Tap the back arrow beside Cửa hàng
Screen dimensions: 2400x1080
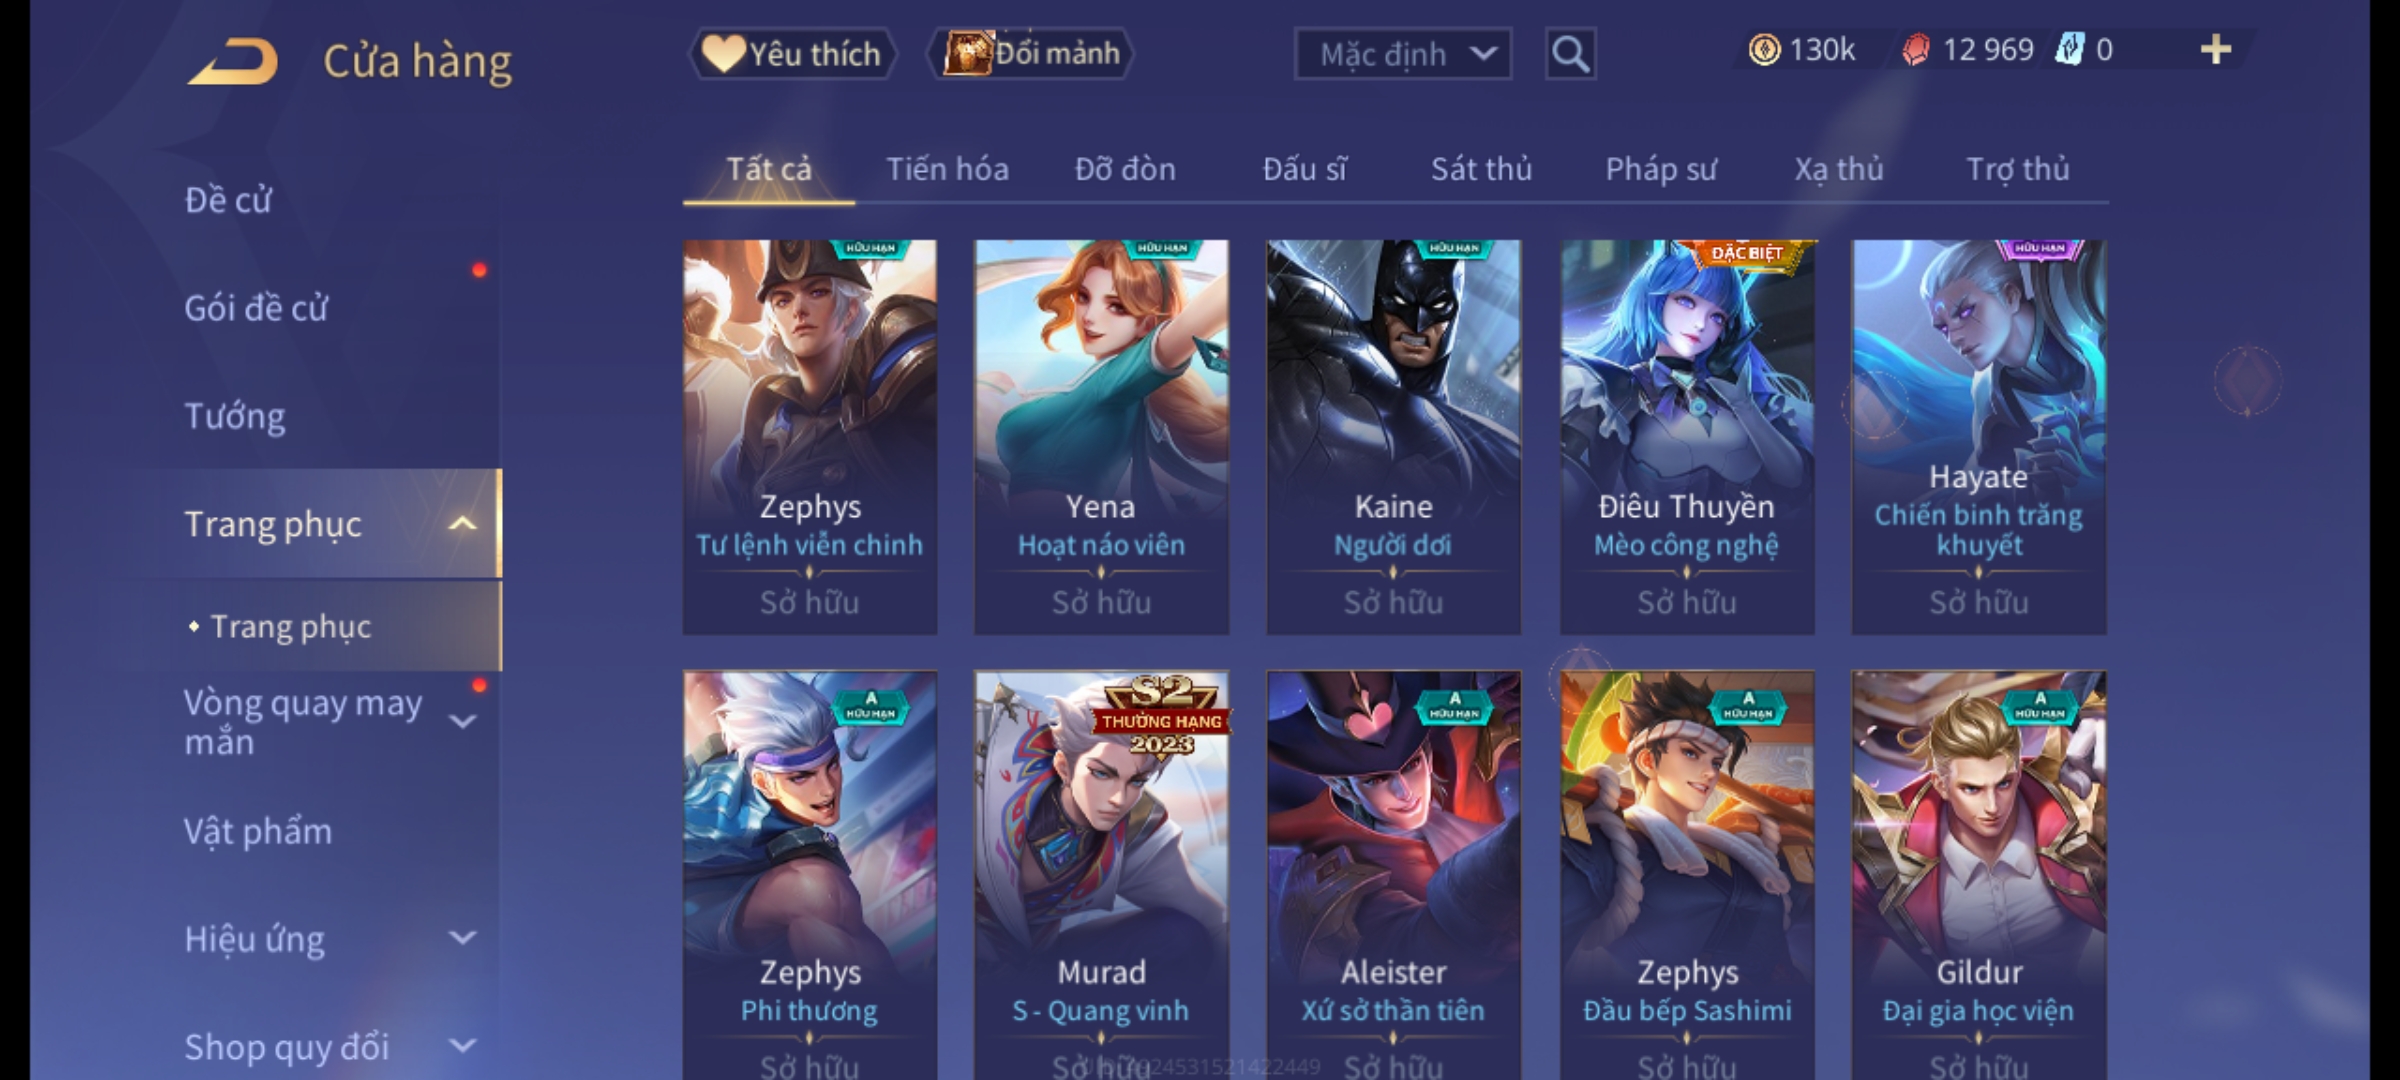(233, 61)
